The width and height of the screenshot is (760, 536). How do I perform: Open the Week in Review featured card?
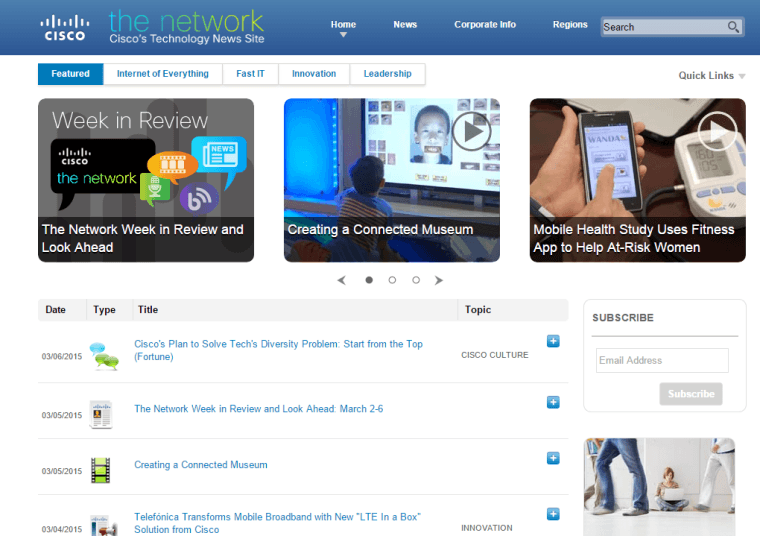pos(146,180)
